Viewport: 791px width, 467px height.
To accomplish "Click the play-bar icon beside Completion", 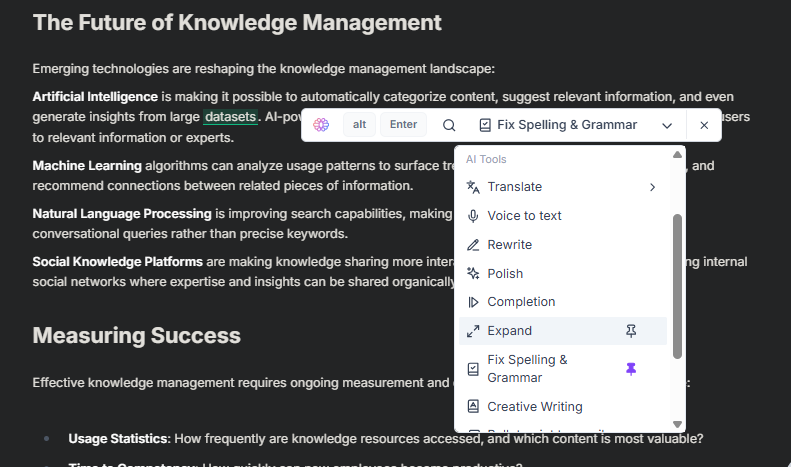I will click(473, 302).
